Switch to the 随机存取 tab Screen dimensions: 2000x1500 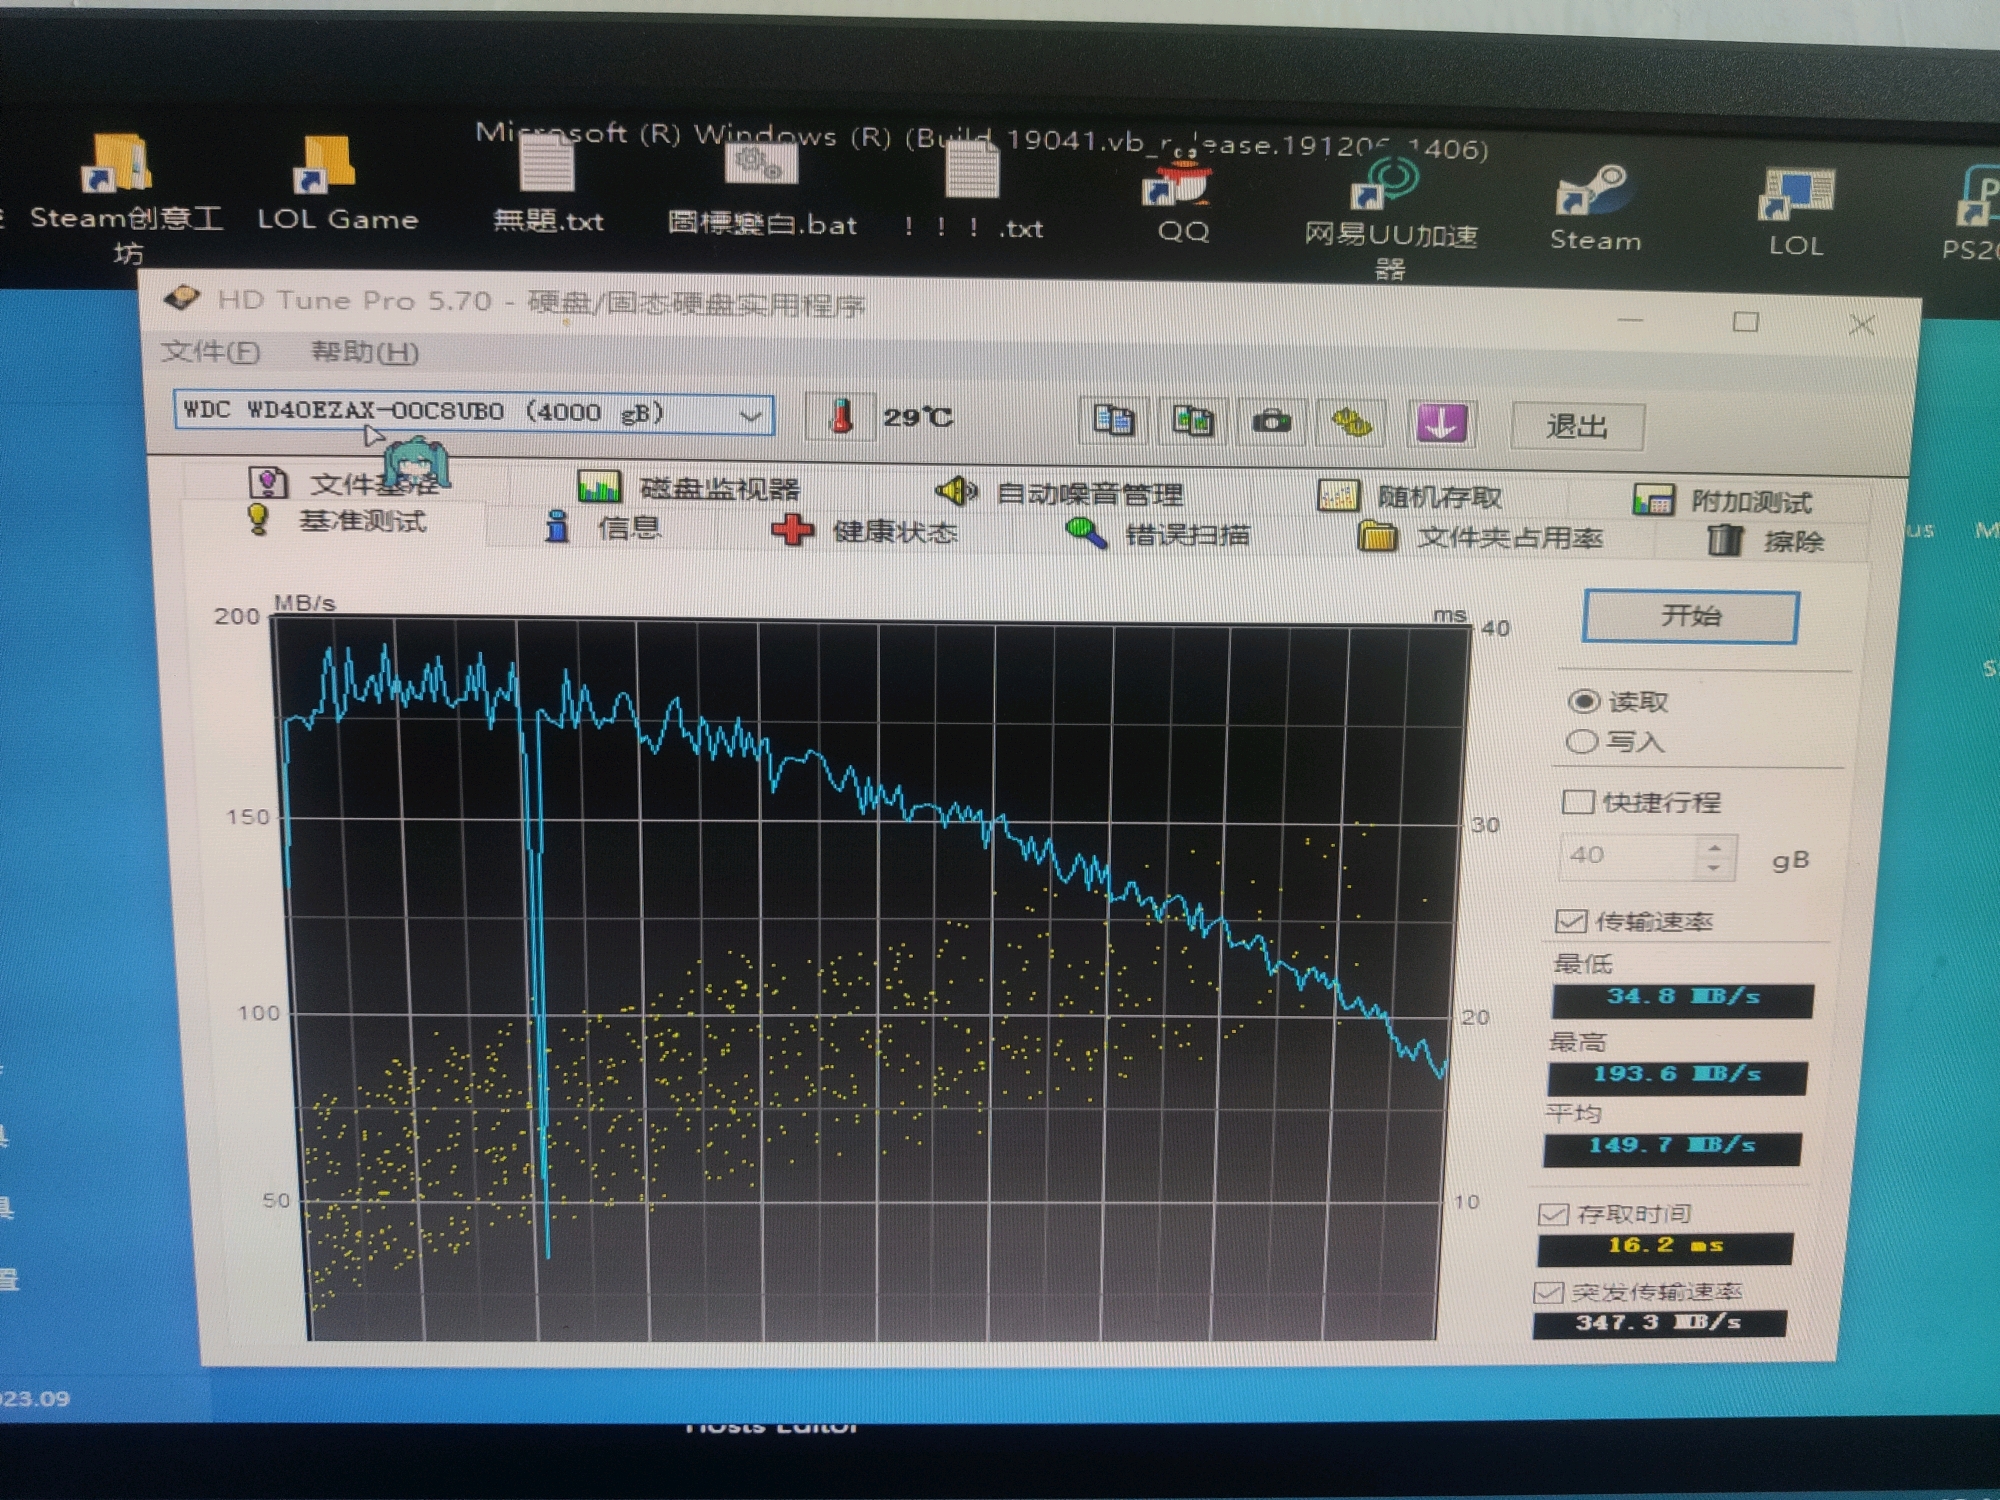coord(1411,496)
